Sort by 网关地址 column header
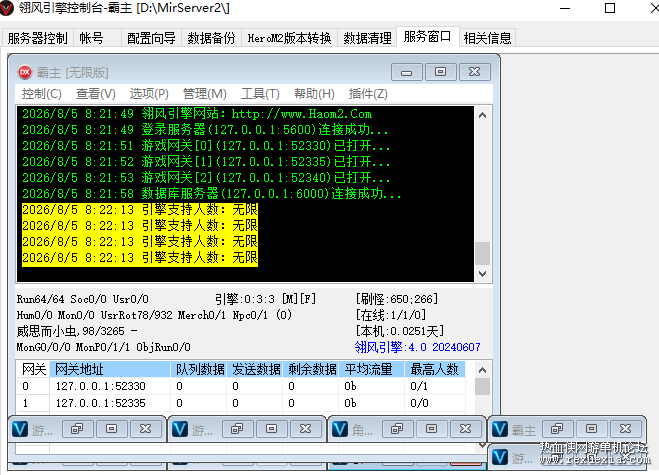The image size is (659, 475). pyautogui.click(x=110, y=369)
